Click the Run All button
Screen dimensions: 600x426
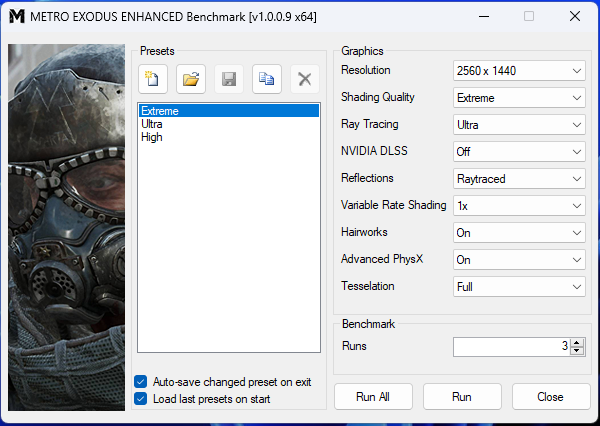point(373,397)
